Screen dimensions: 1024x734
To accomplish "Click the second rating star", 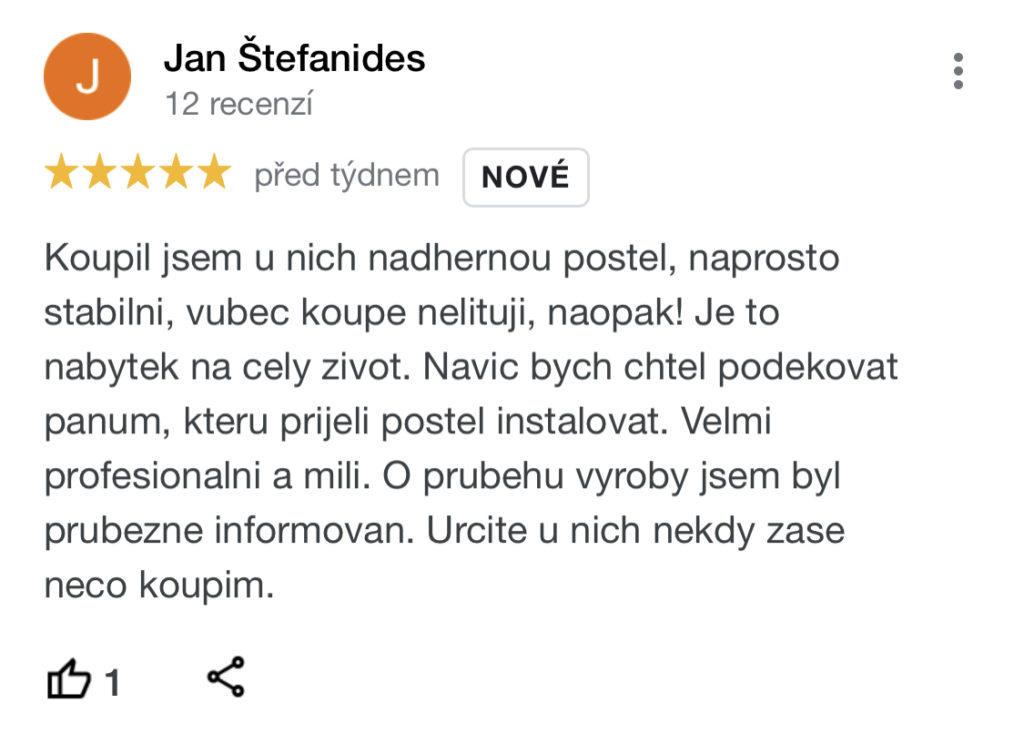I will (99, 172).
